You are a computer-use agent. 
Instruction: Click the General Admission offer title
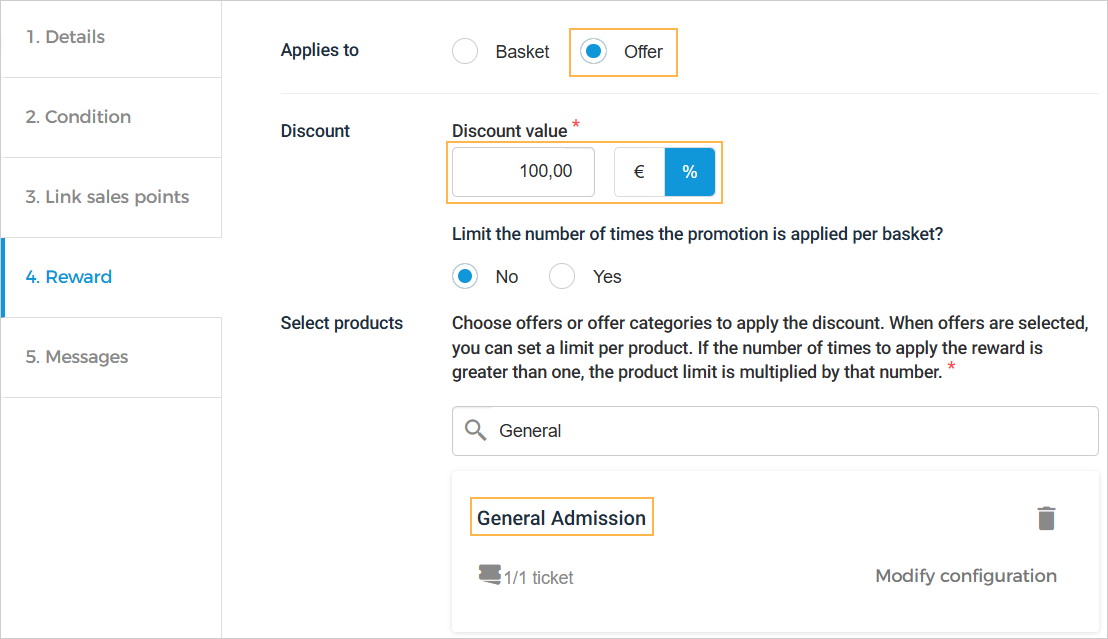561,518
